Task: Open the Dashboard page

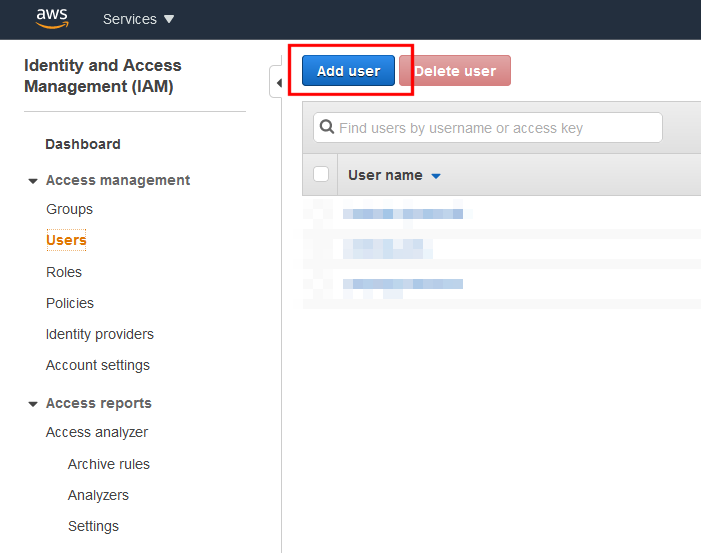Action: click(x=83, y=144)
